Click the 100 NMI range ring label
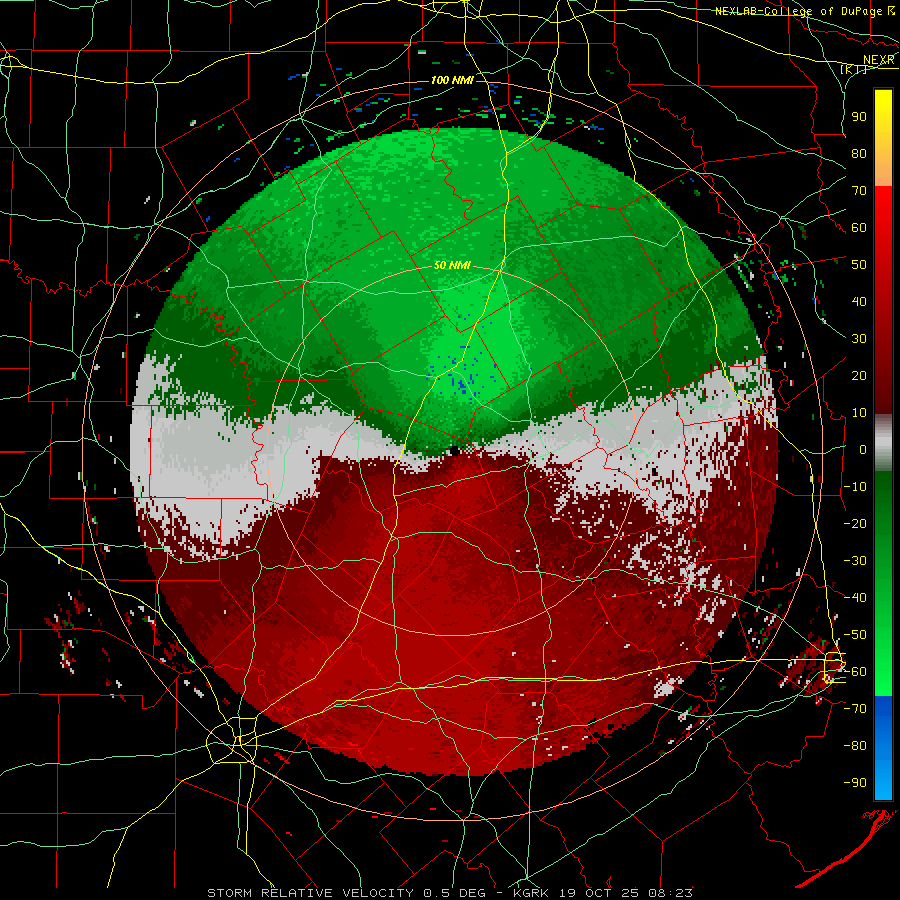900x900 pixels. point(452,80)
